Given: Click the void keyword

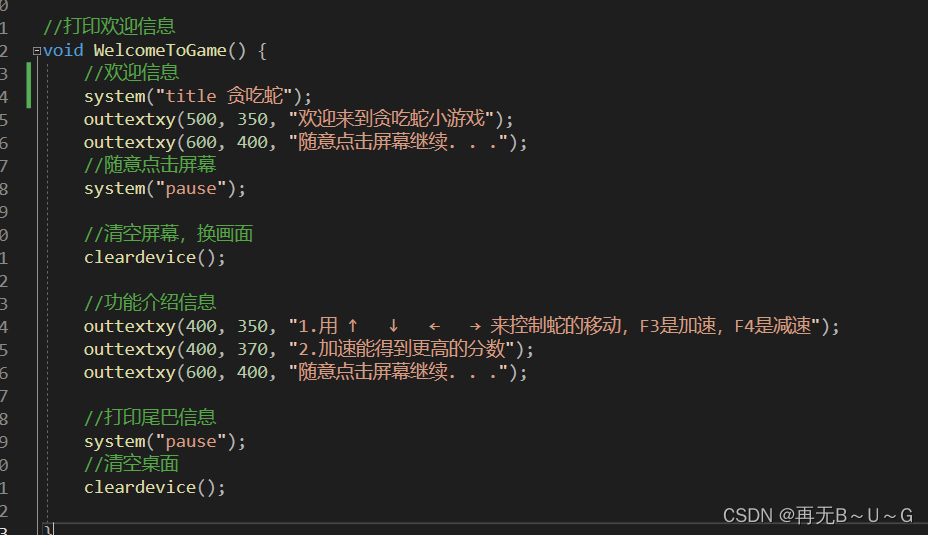Looking at the screenshot, I should pyautogui.click(x=63, y=50).
